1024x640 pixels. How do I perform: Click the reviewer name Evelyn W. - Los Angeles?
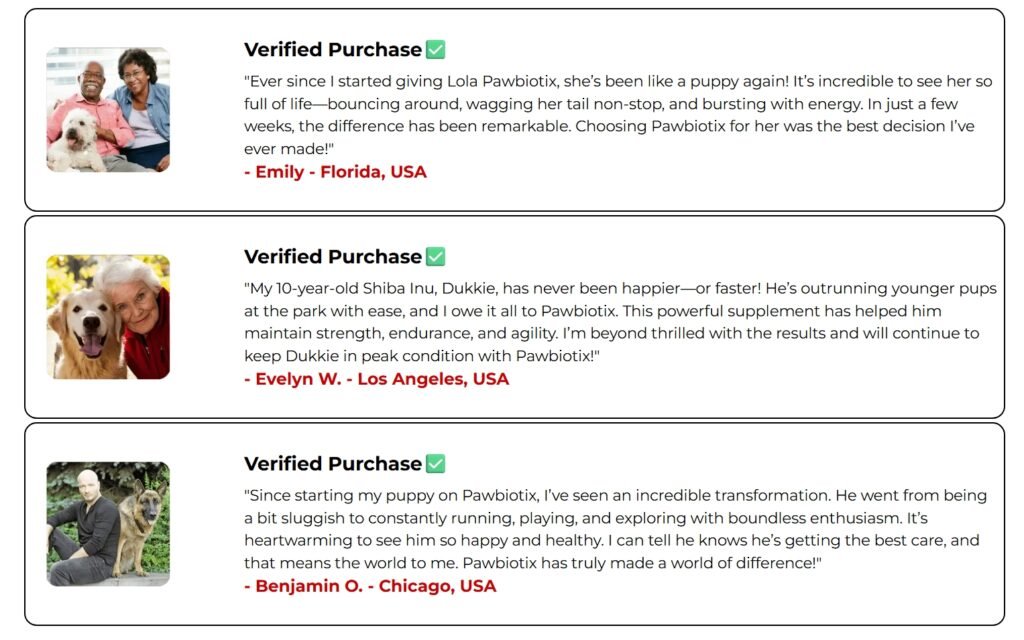coord(377,379)
